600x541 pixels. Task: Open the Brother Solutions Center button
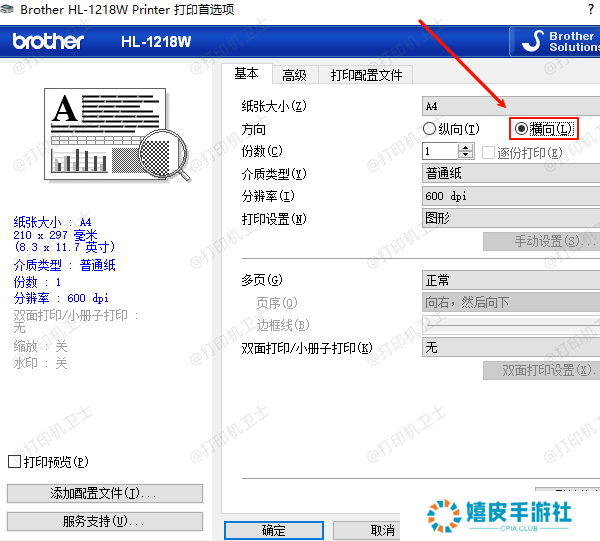[555, 41]
